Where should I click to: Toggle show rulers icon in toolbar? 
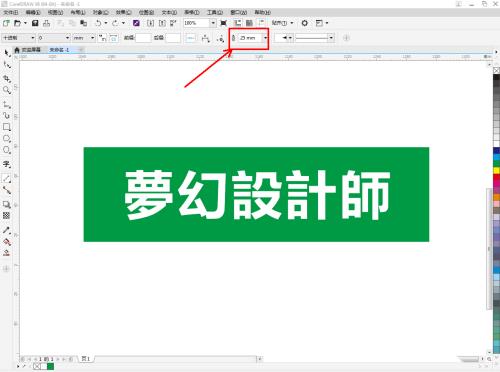click(x=237, y=23)
